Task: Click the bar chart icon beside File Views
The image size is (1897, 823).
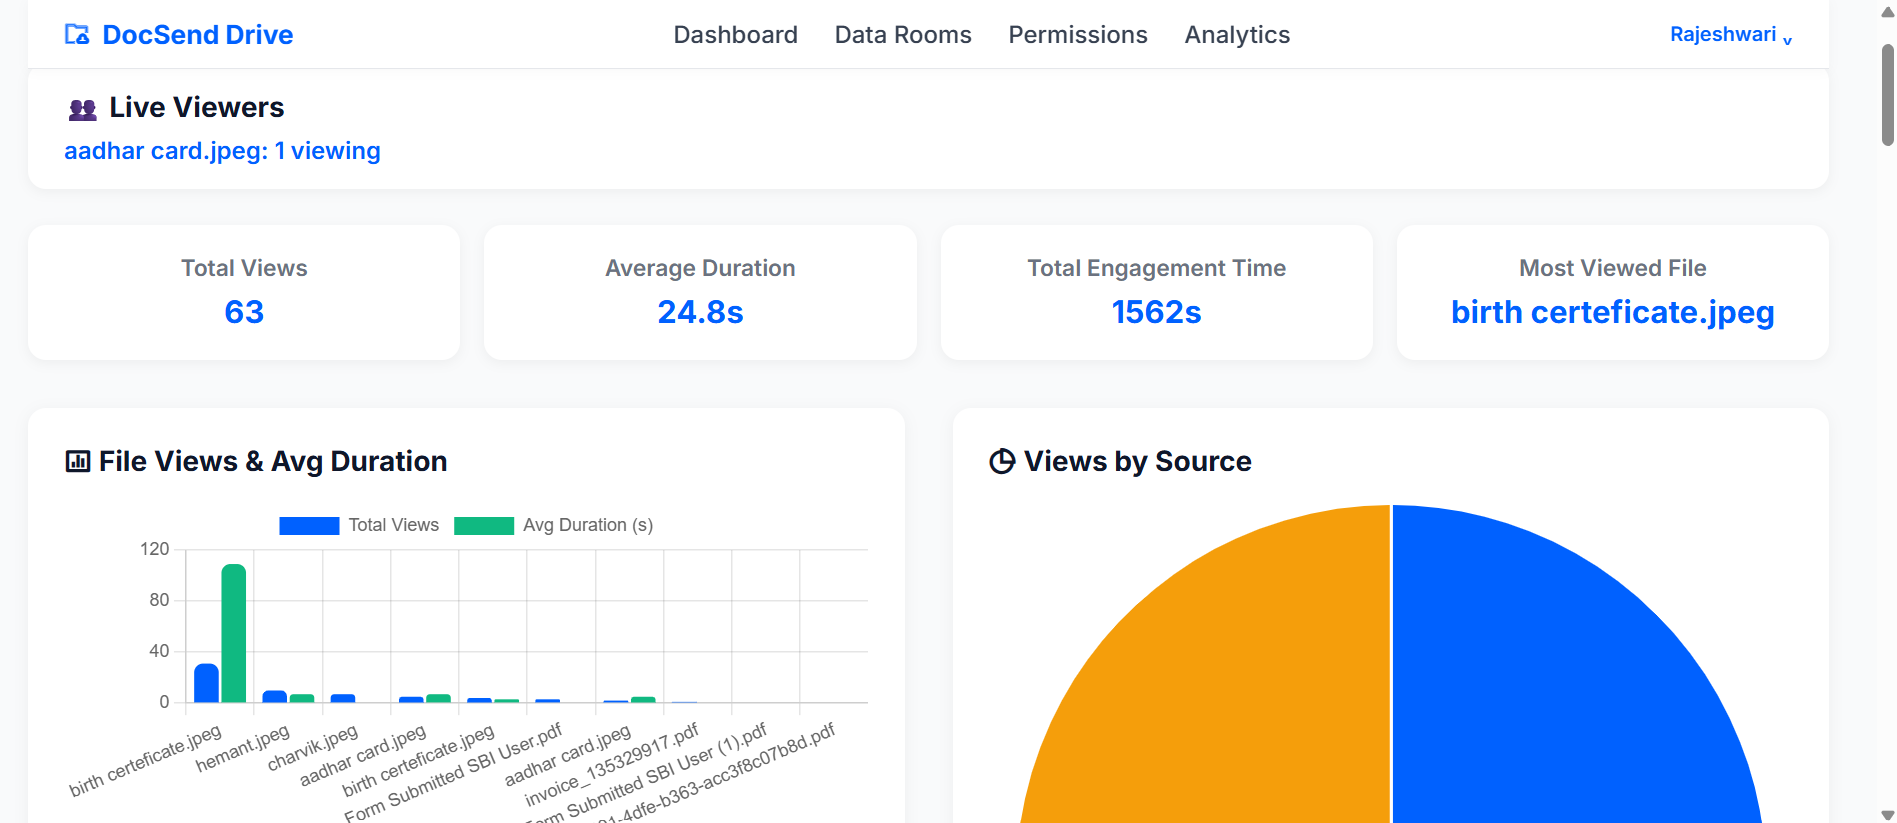Action: (x=78, y=461)
